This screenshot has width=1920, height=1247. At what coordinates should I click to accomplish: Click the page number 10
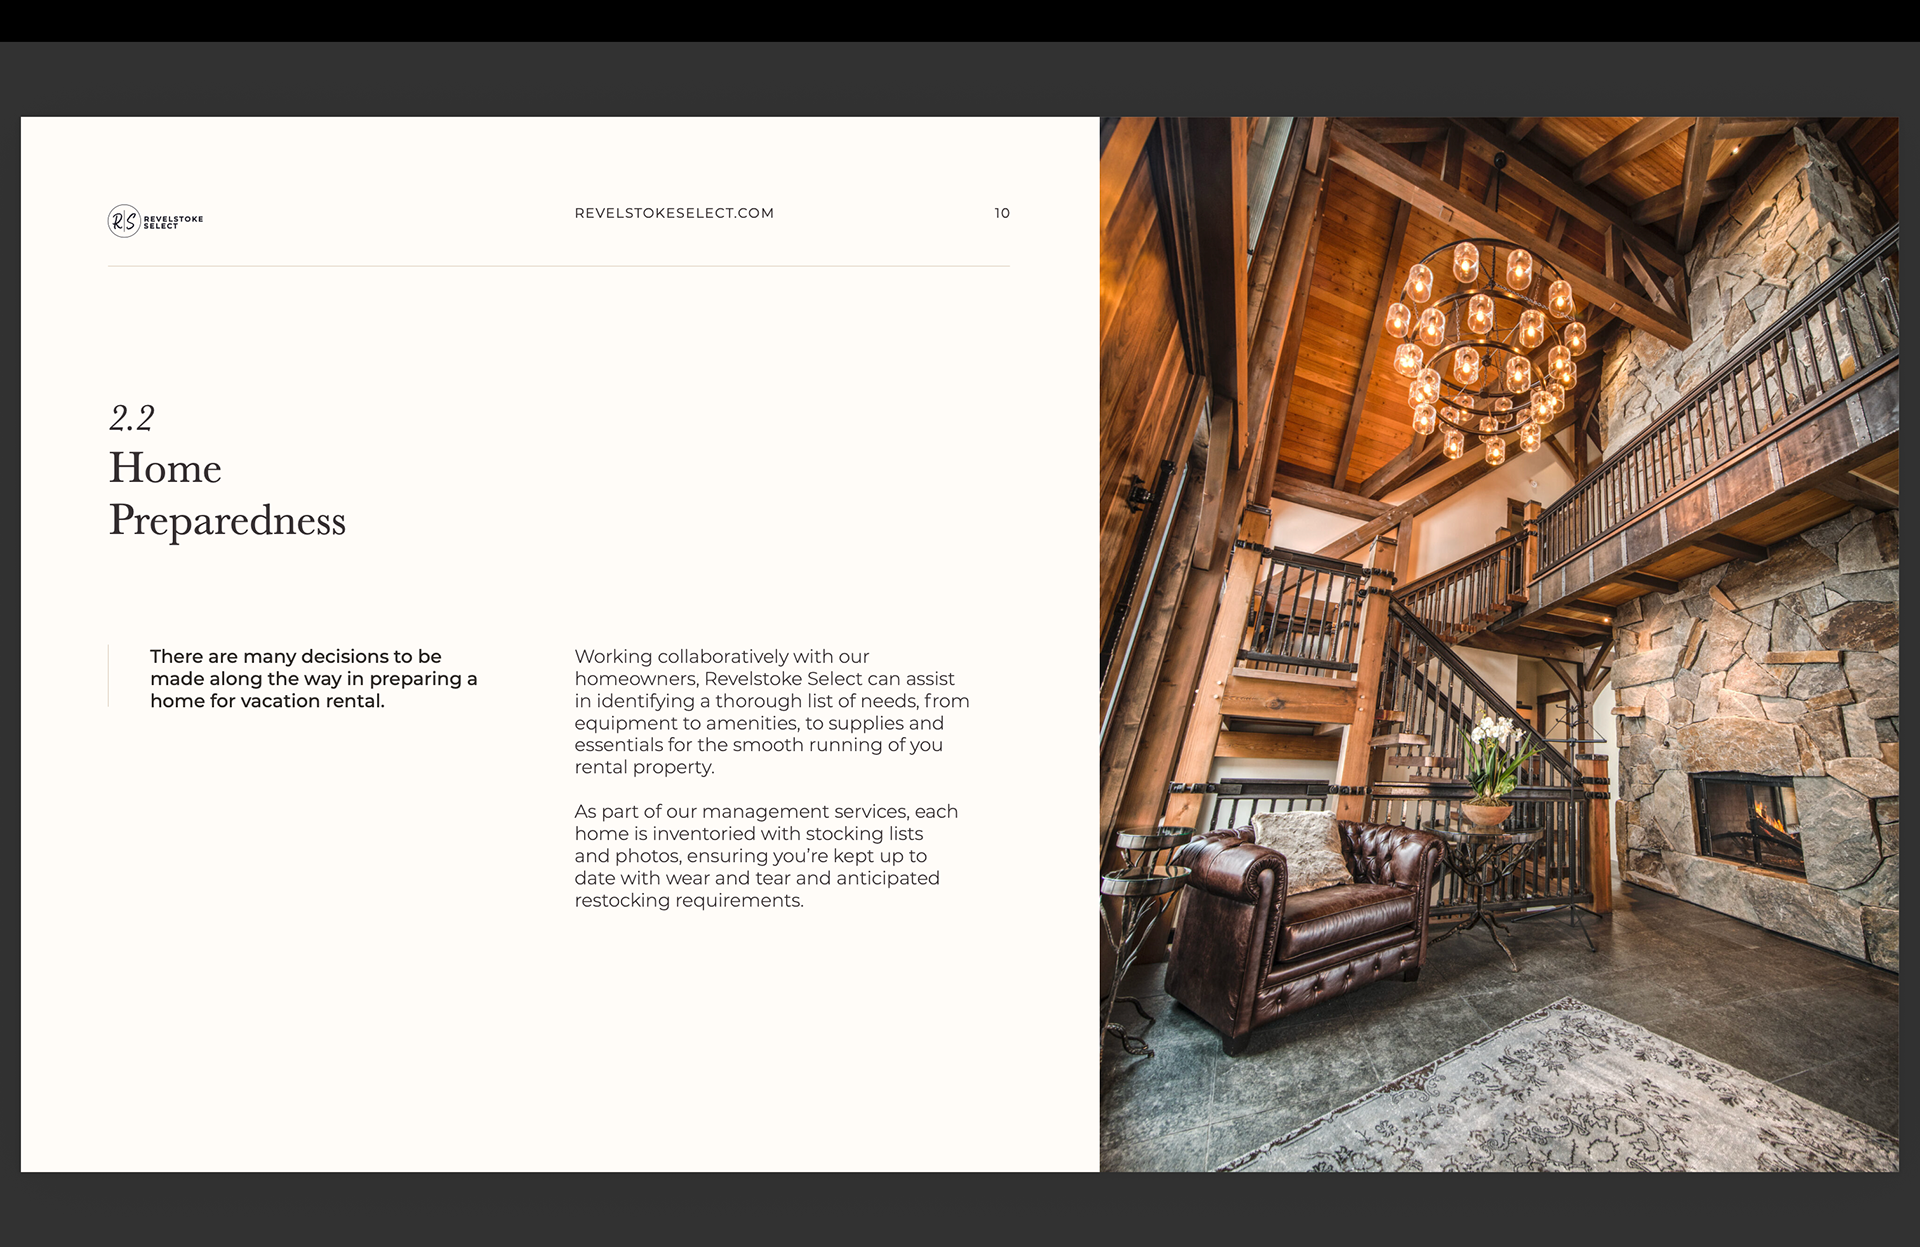point(1002,213)
